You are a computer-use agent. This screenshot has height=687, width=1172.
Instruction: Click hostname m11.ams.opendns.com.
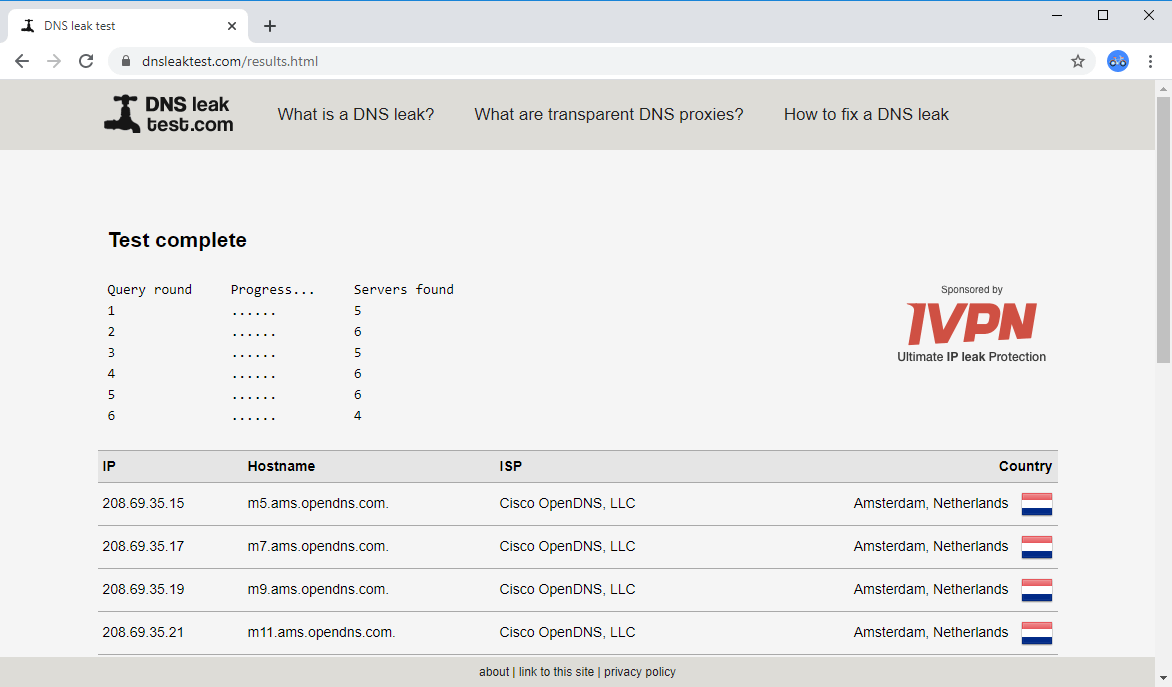[321, 632]
